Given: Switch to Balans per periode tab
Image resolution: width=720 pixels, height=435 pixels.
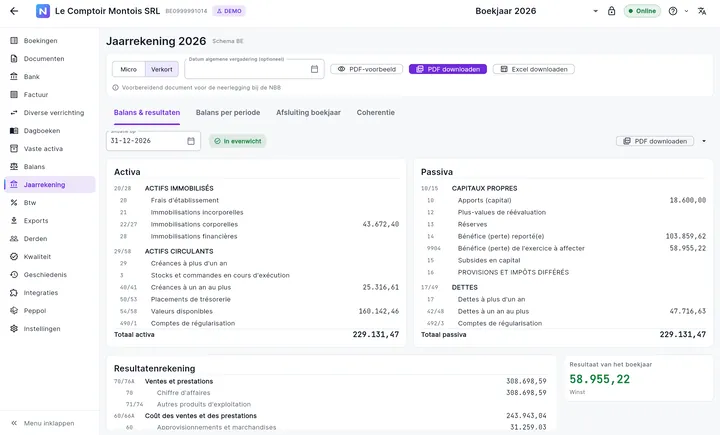Looking at the screenshot, I should pos(228,113).
